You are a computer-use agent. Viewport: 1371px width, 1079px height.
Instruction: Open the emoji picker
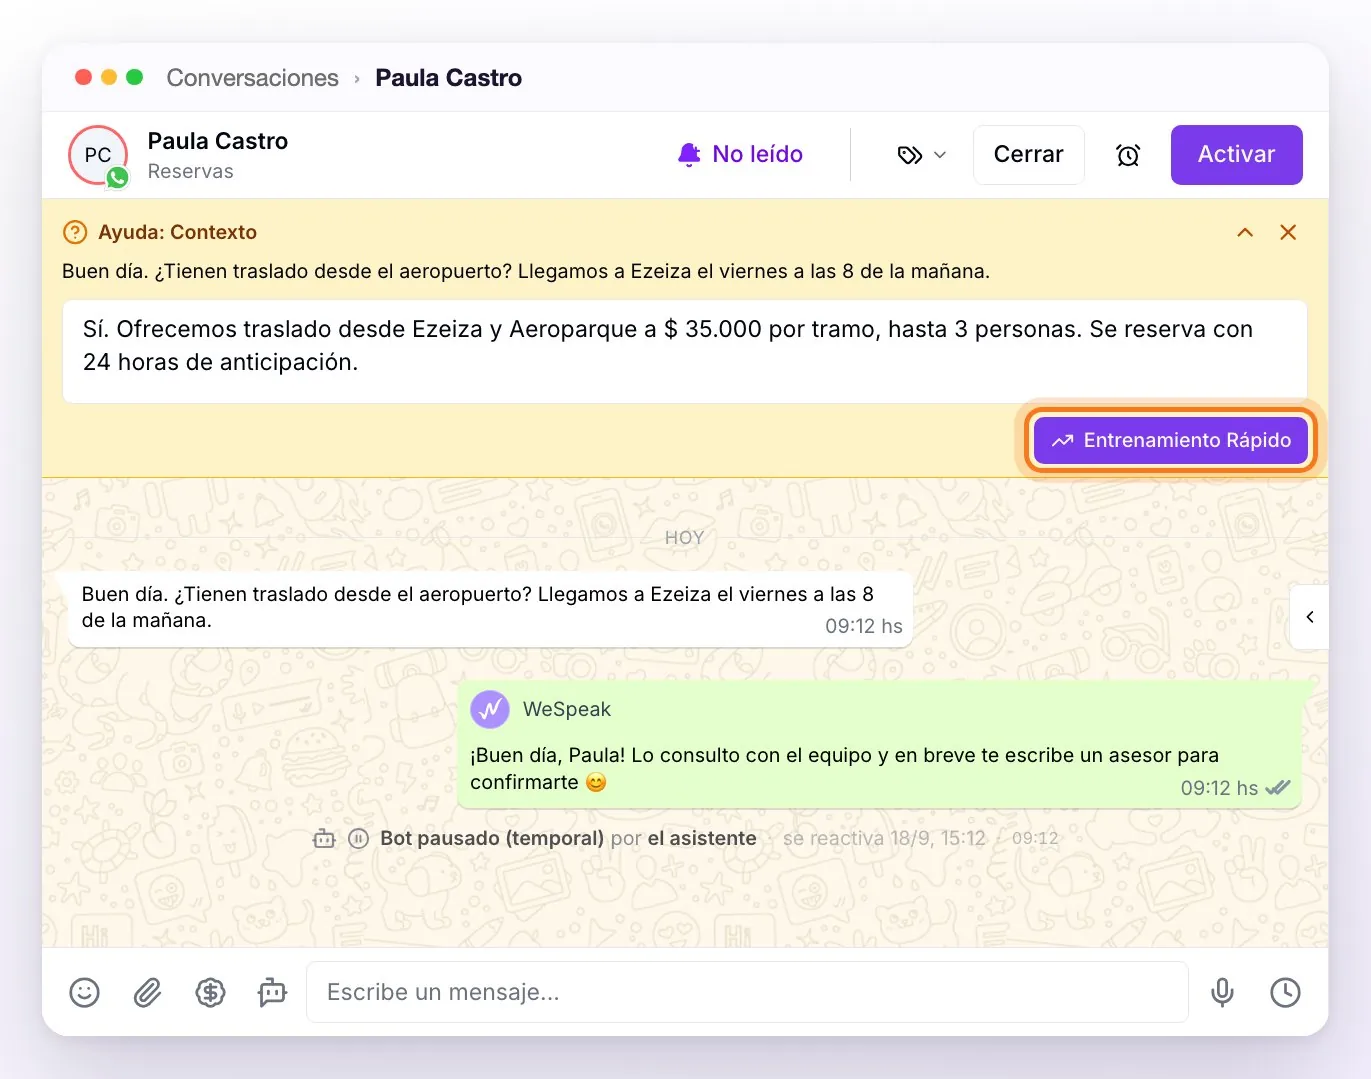pos(85,992)
